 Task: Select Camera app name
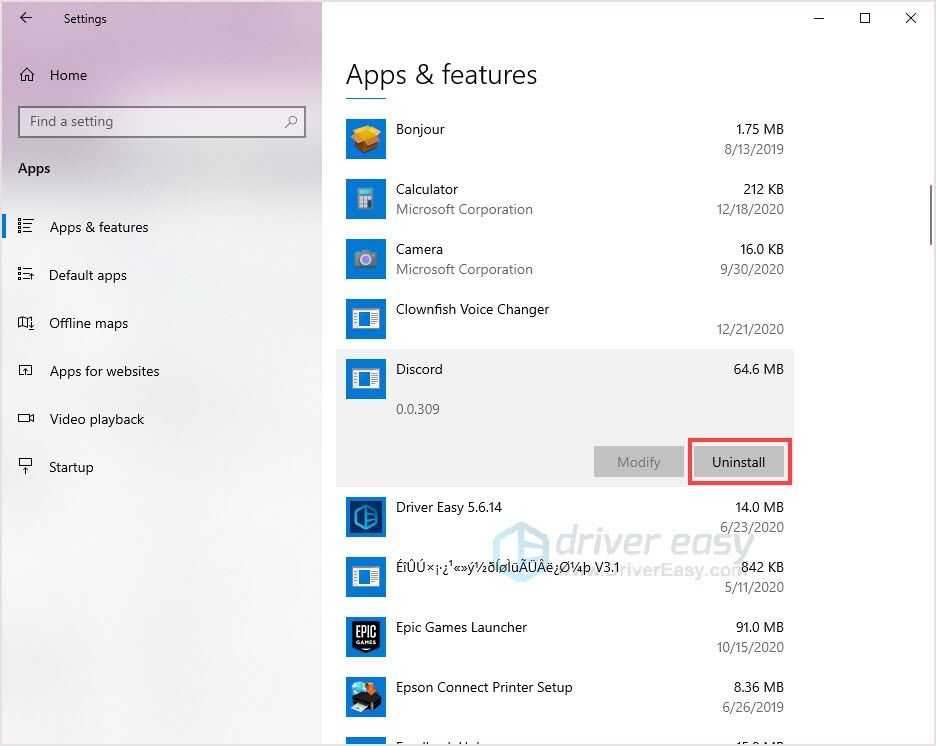tap(419, 249)
